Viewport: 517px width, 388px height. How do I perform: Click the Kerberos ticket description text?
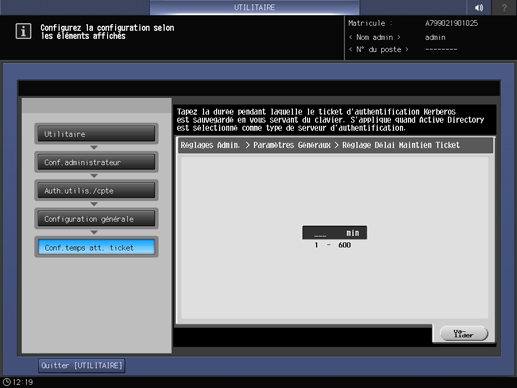pos(330,120)
